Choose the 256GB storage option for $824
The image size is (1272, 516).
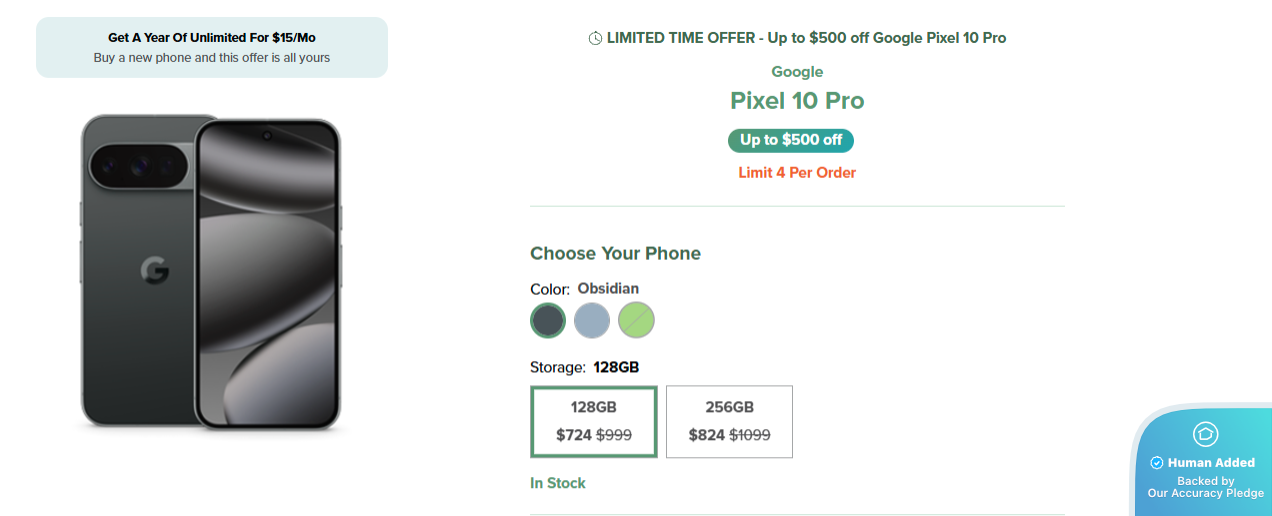click(729, 421)
